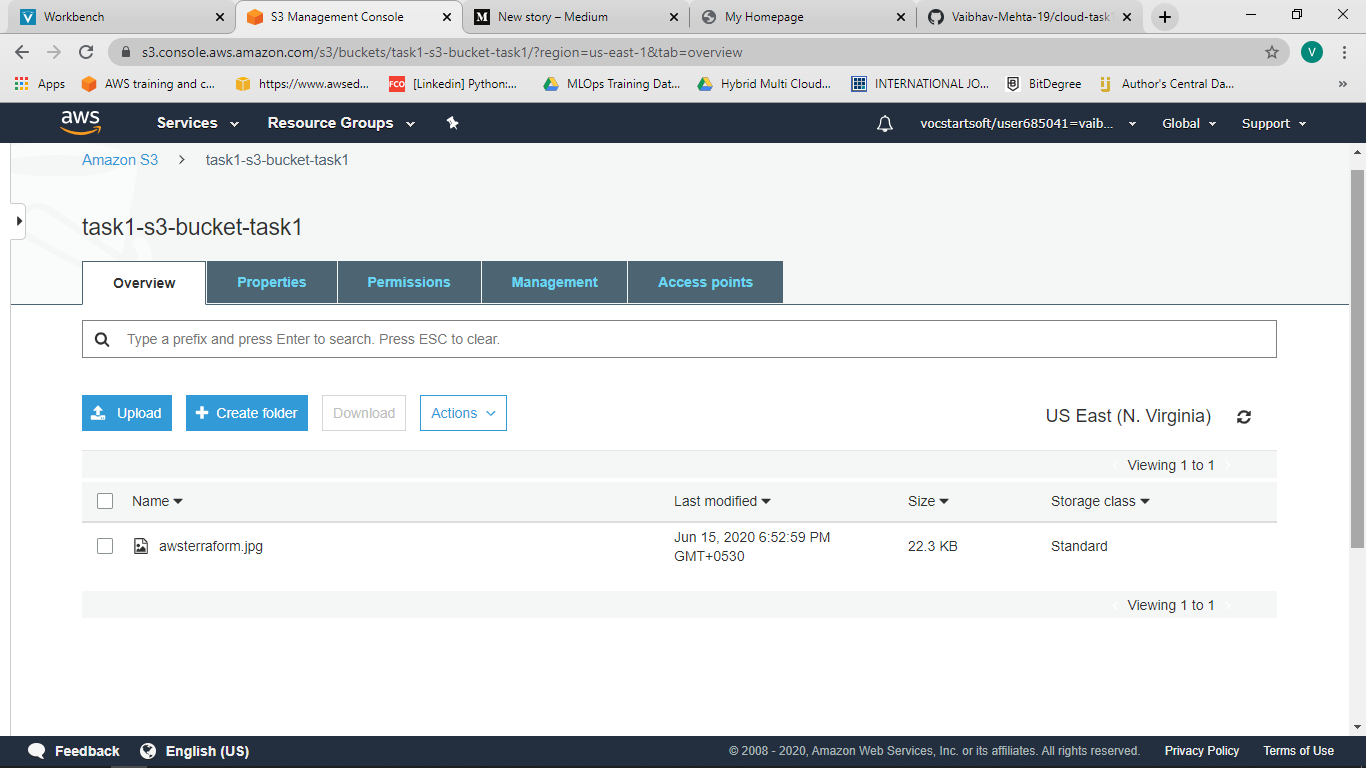Open the Services menu dropdown
The height and width of the screenshot is (768, 1366).
click(196, 122)
